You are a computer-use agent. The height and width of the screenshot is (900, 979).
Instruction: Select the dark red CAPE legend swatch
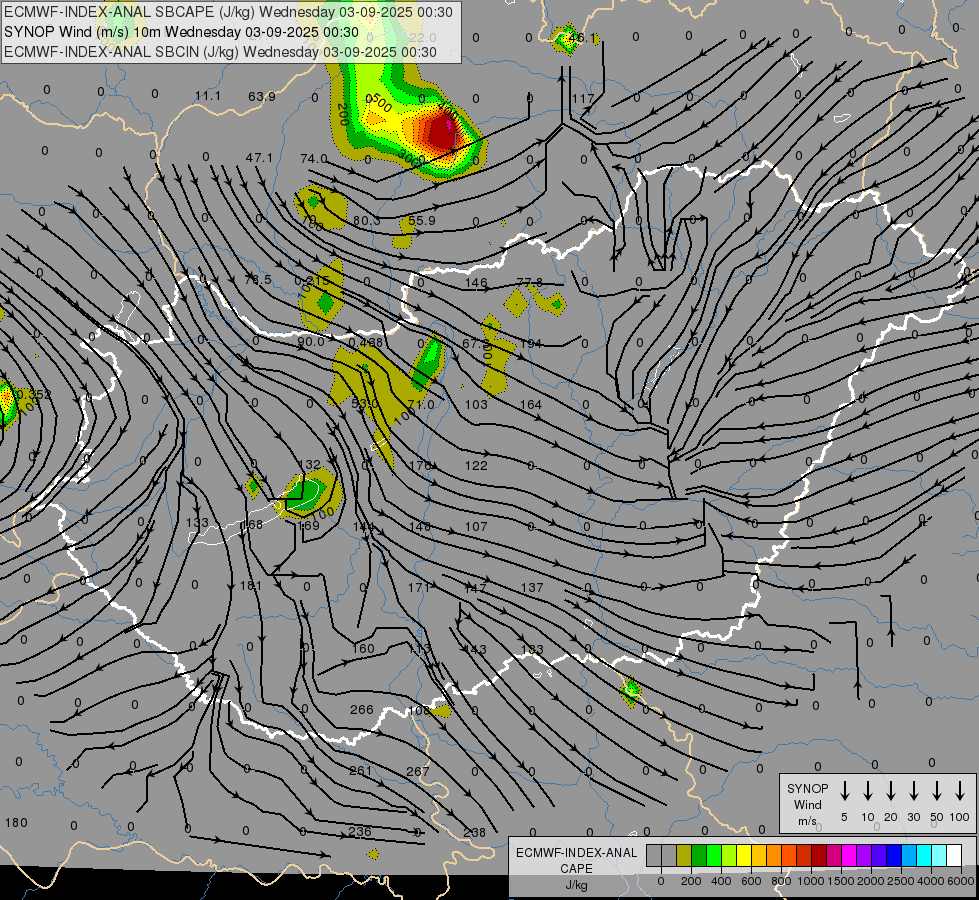tap(819, 855)
